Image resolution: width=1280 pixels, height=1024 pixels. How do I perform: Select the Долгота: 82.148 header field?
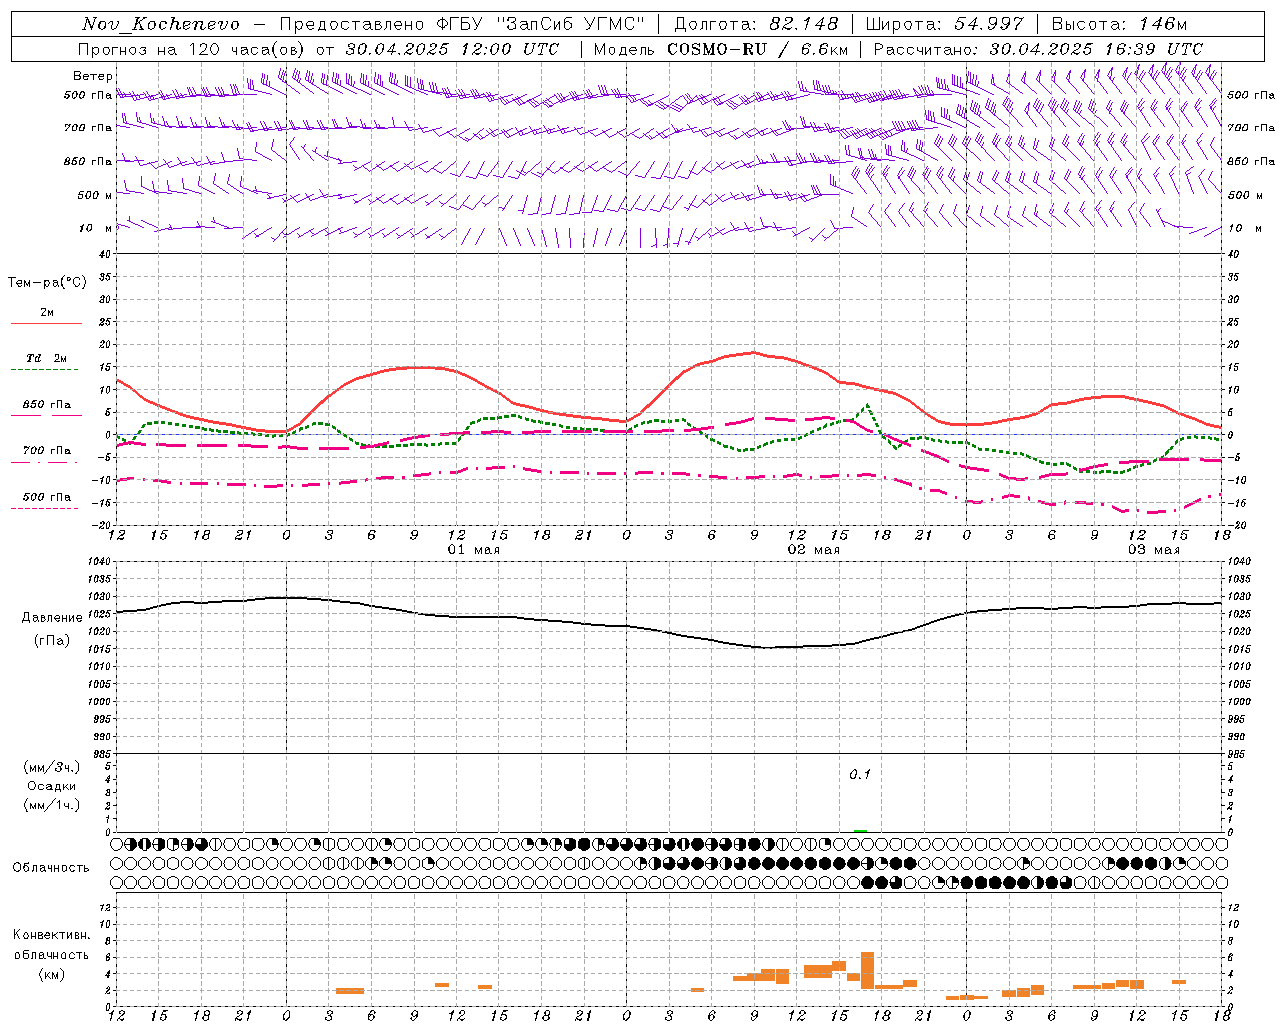[756, 24]
